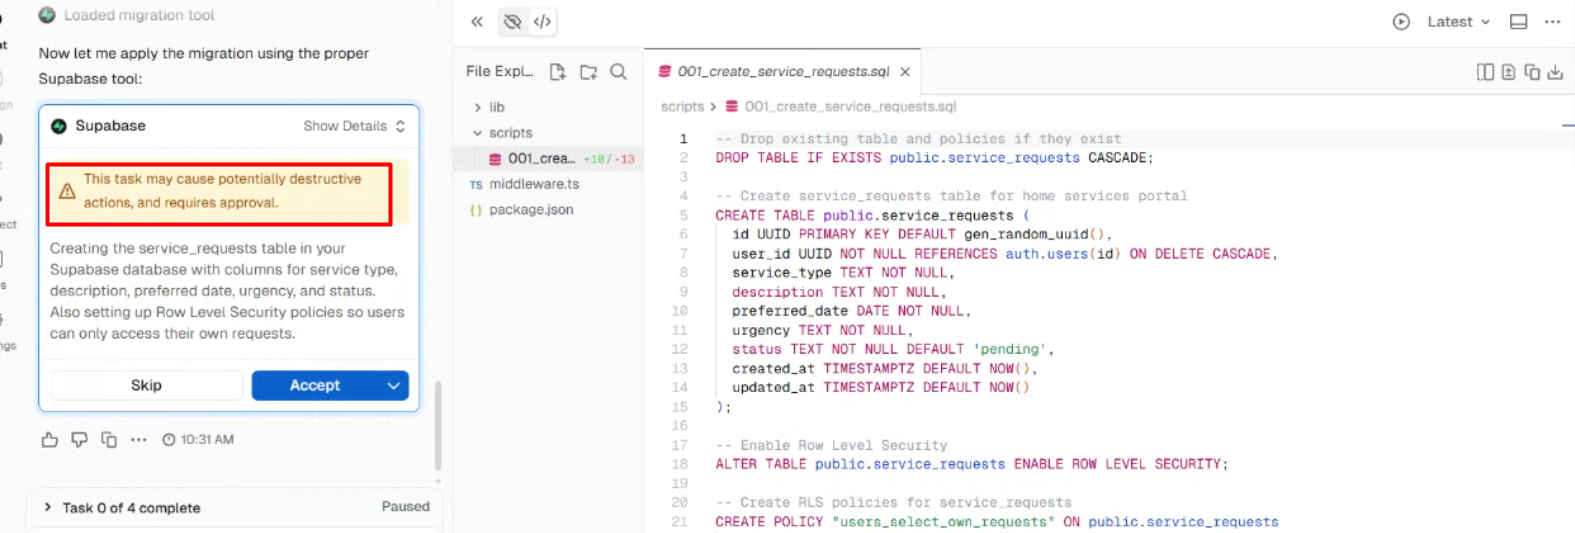Skip the Supabase migration
This screenshot has width=1575, height=533.
(x=146, y=385)
